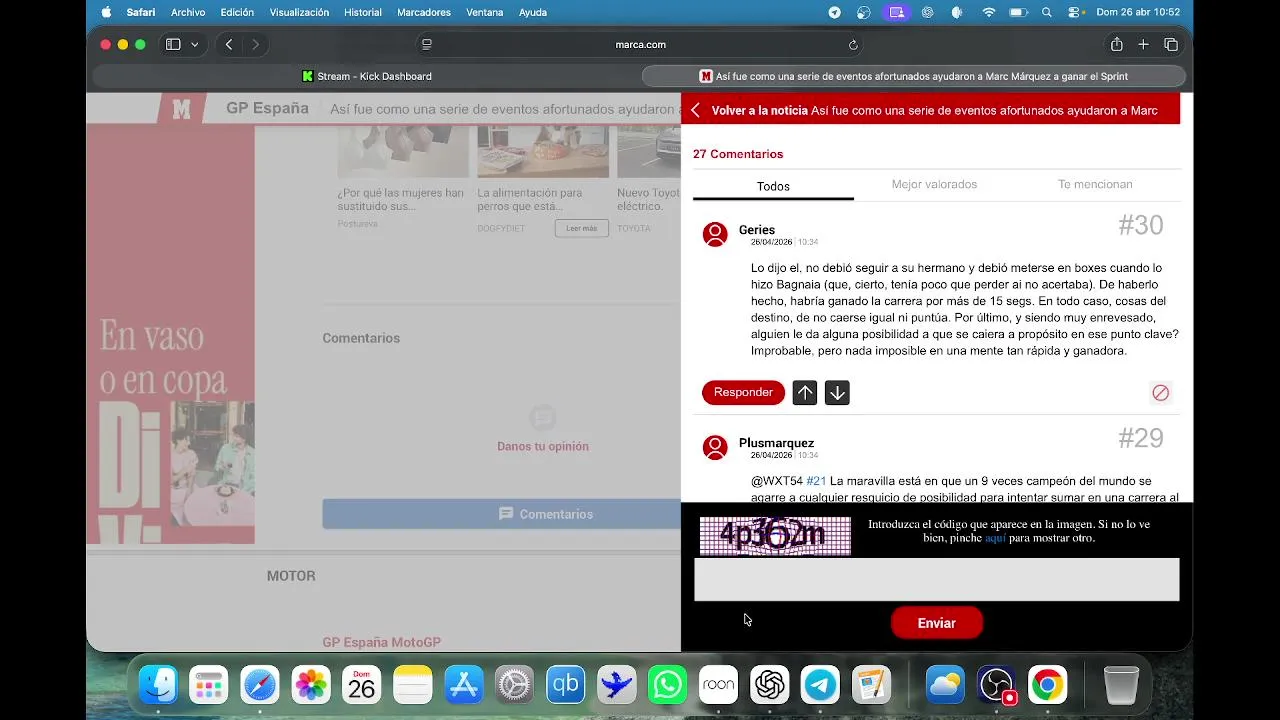The image size is (1280, 720).
Task: Open Plusmarquez user avatar
Action: 715,447
